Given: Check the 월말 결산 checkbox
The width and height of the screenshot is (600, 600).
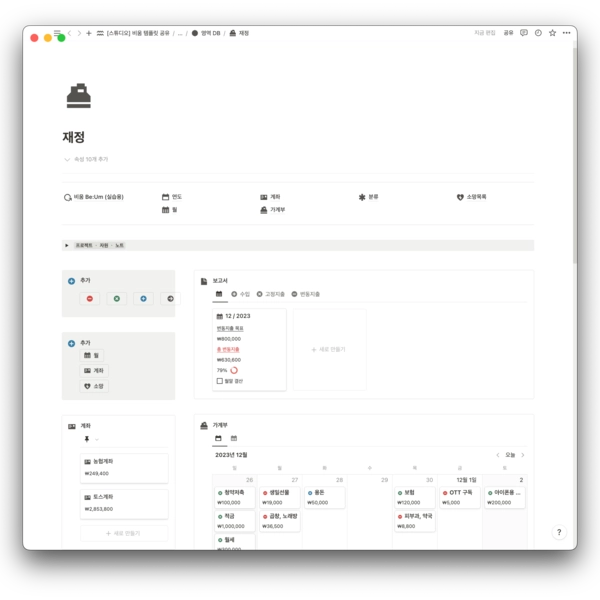Looking at the screenshot, I should click(220, 381).
